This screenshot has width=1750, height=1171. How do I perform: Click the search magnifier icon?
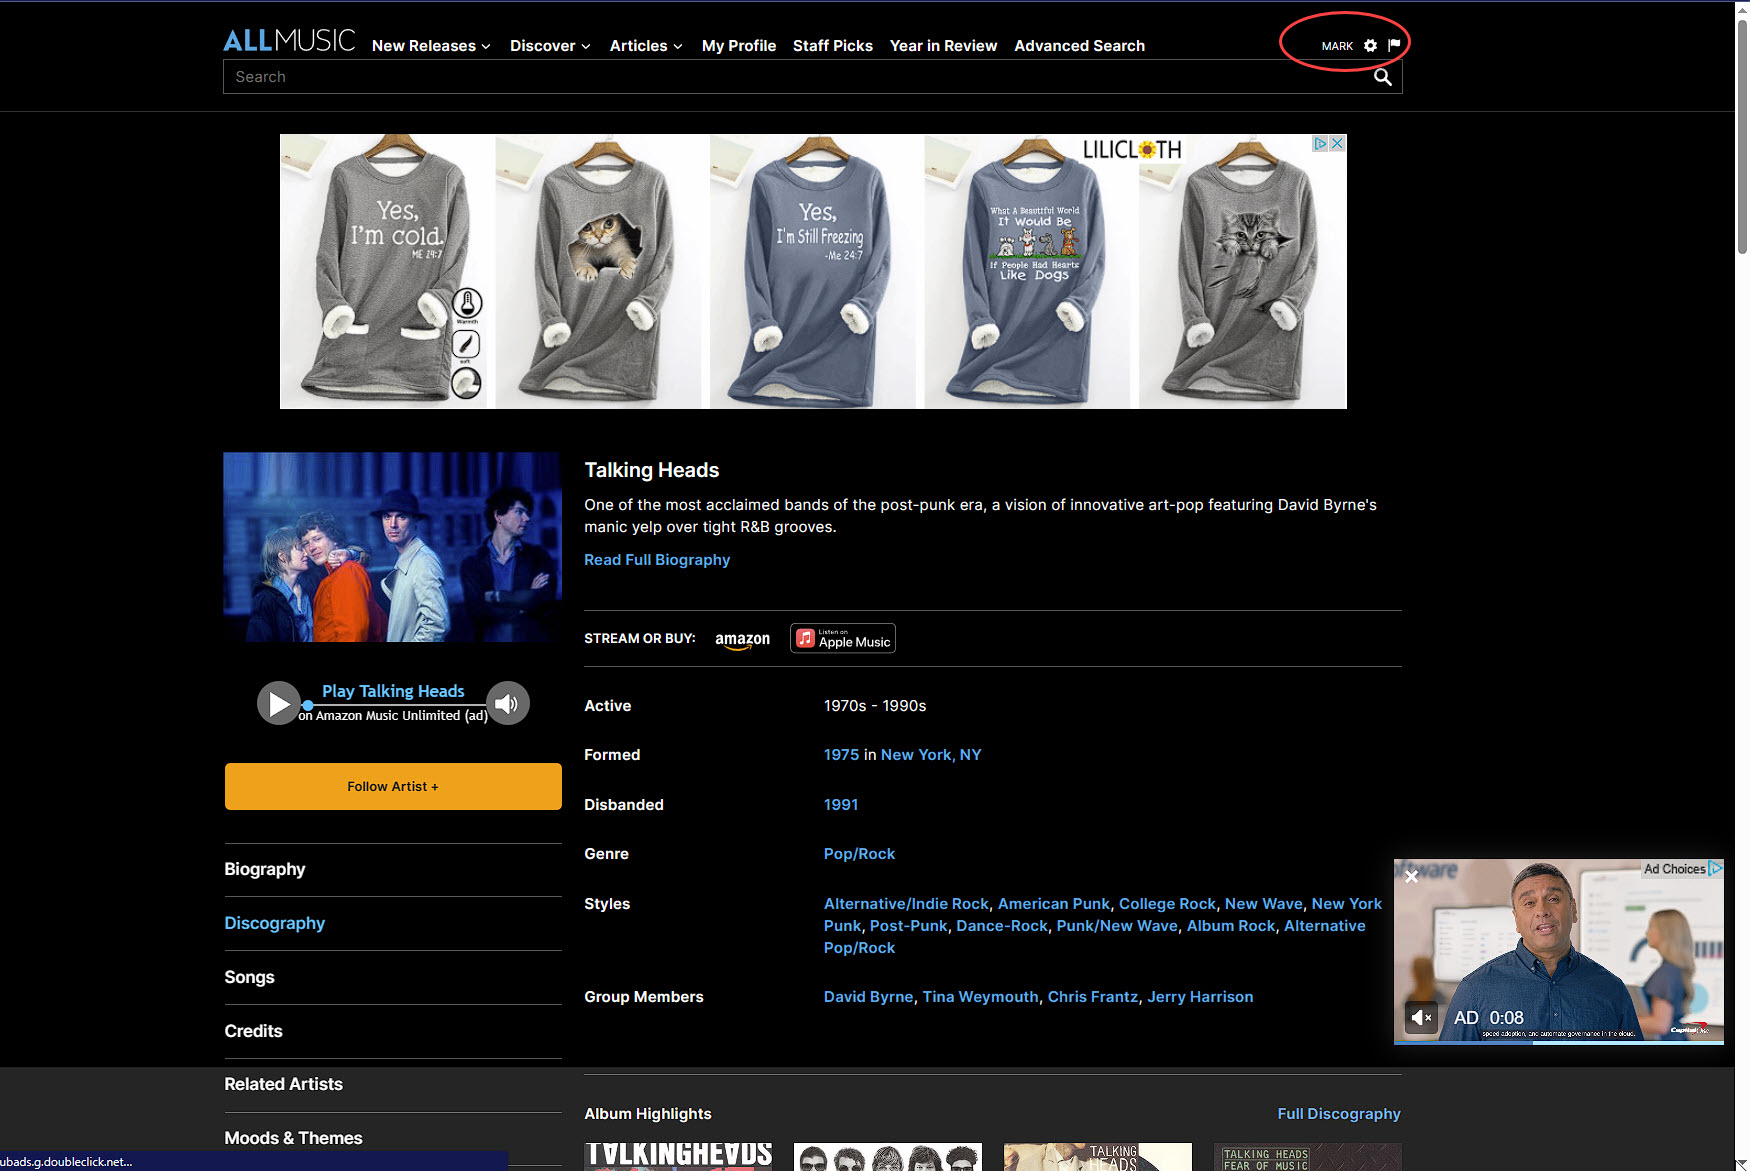point(1382,77)
